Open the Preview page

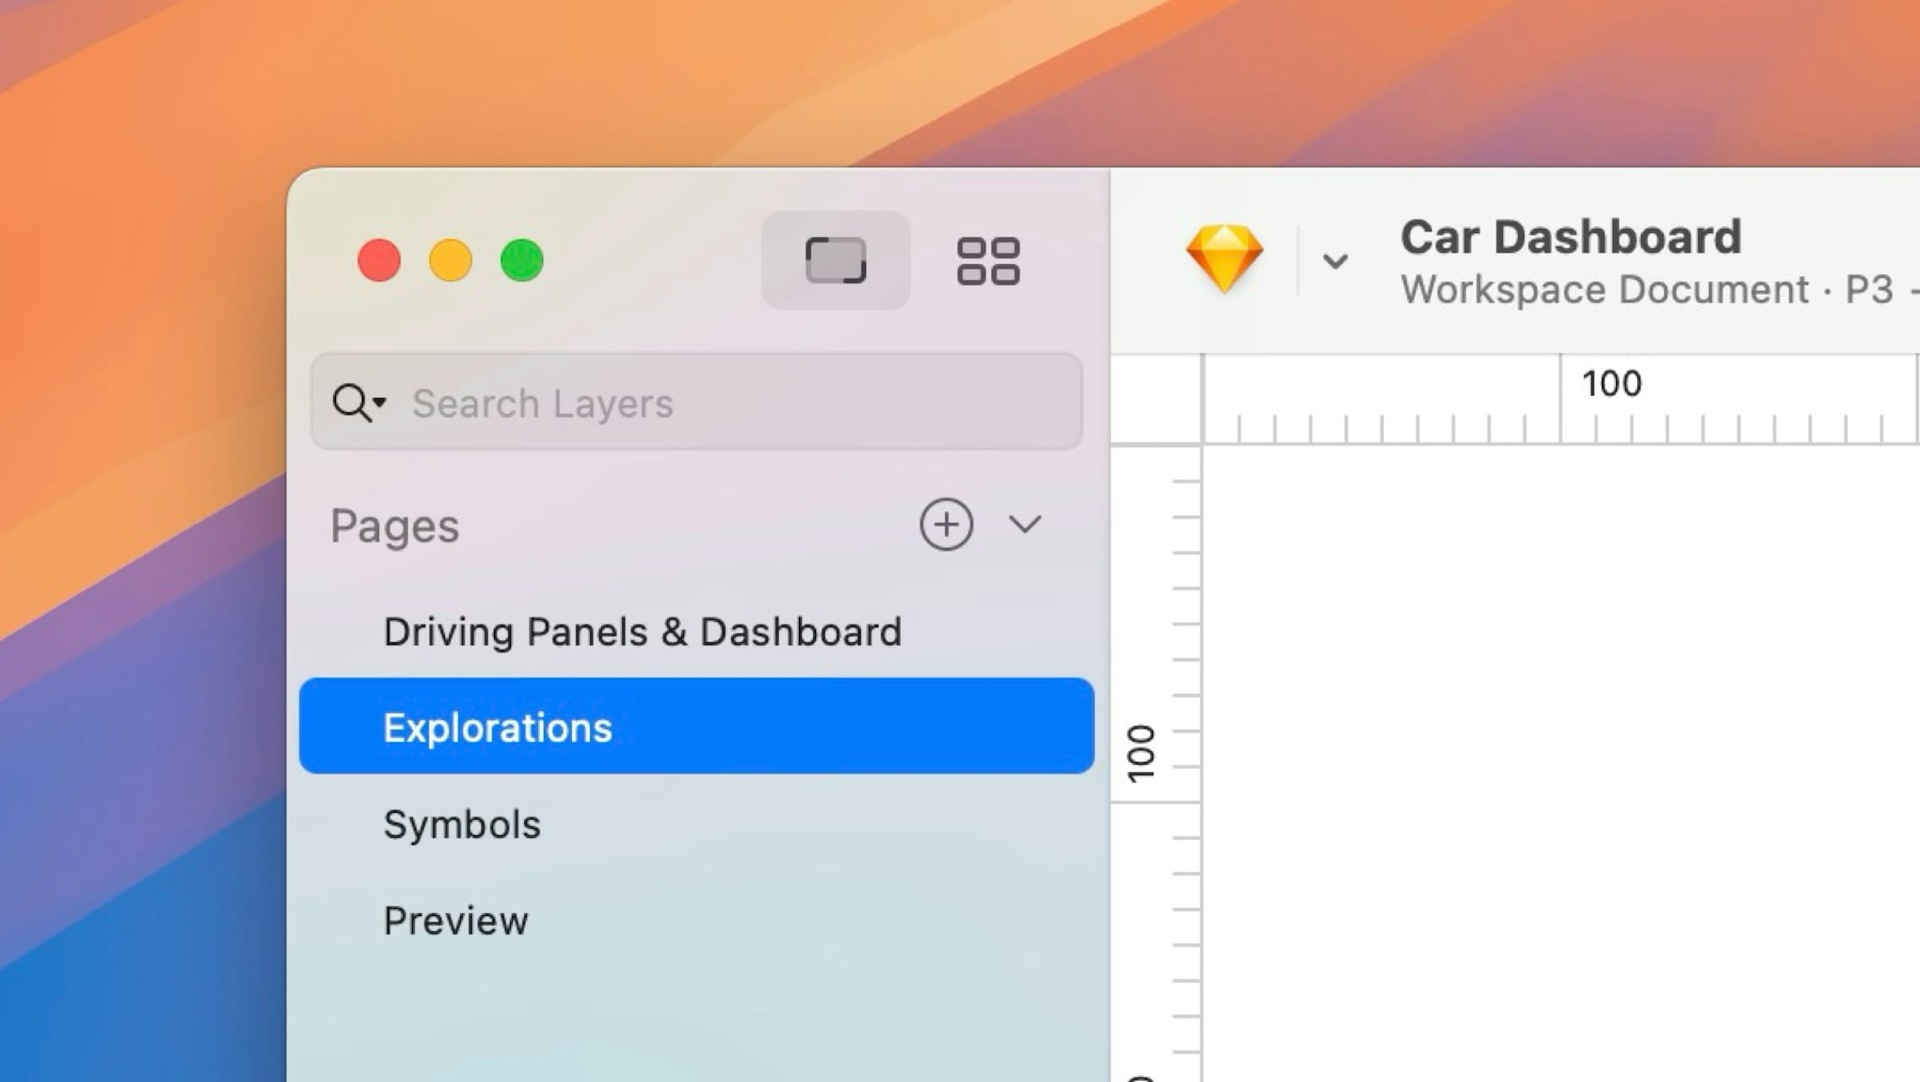coord(456,920)
